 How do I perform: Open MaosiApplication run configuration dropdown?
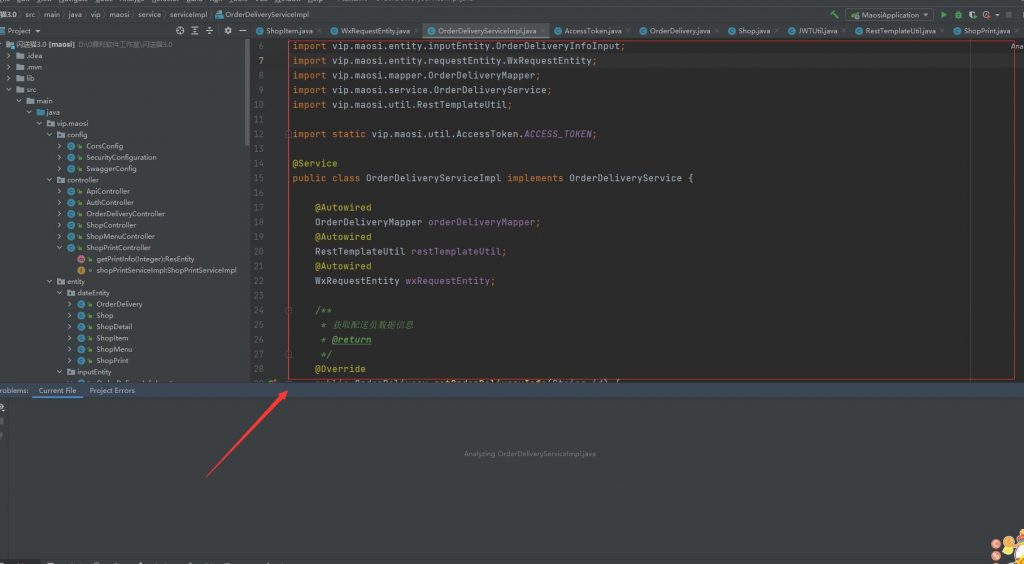[x=890, y=14]
